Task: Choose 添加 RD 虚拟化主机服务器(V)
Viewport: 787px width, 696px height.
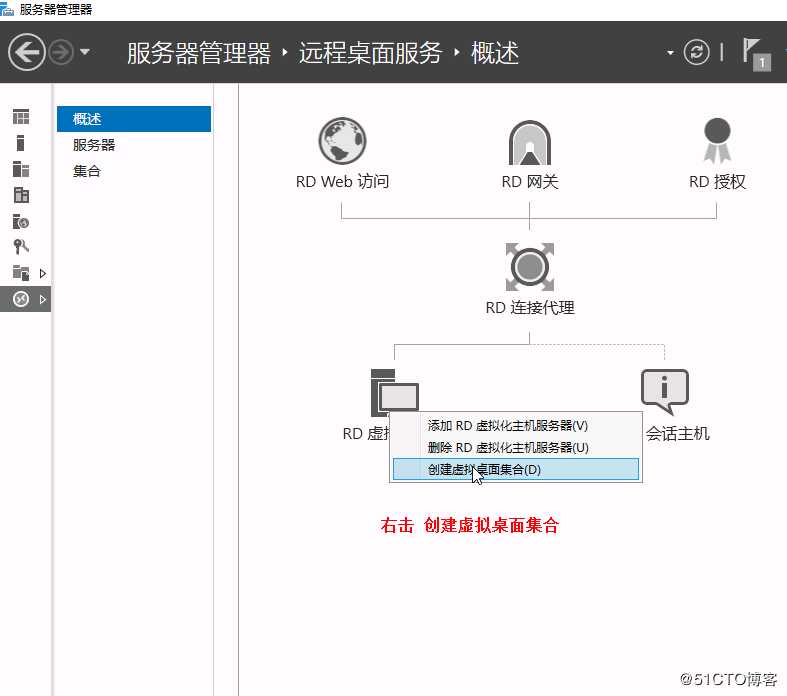Action: [x=515, y=426]
